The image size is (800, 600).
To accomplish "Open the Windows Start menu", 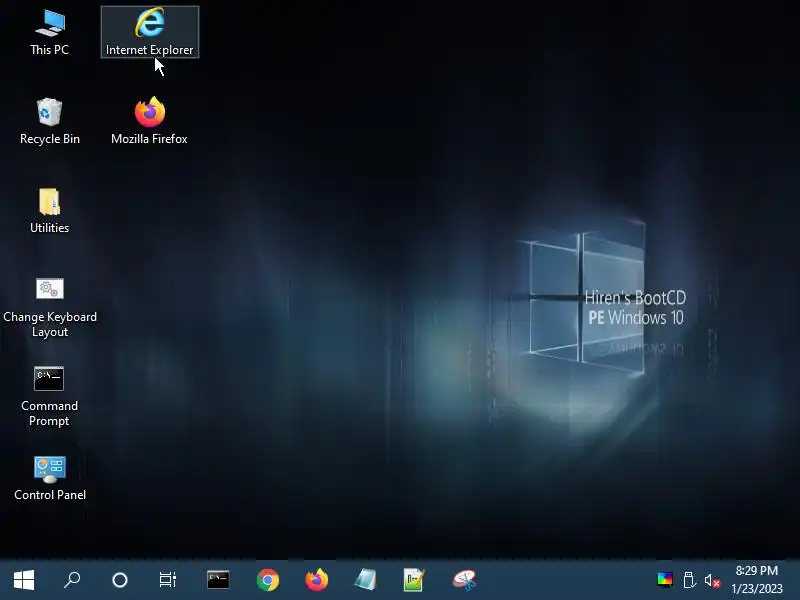I will click(x=24, y=580).
